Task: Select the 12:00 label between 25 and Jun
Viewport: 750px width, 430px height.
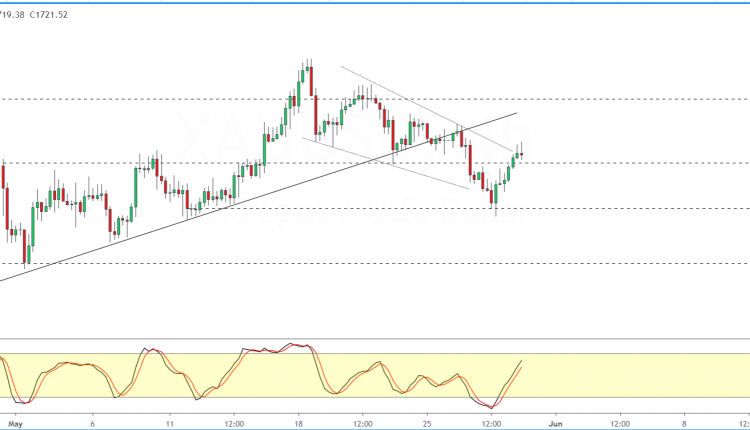Action: tap(491, 424)
